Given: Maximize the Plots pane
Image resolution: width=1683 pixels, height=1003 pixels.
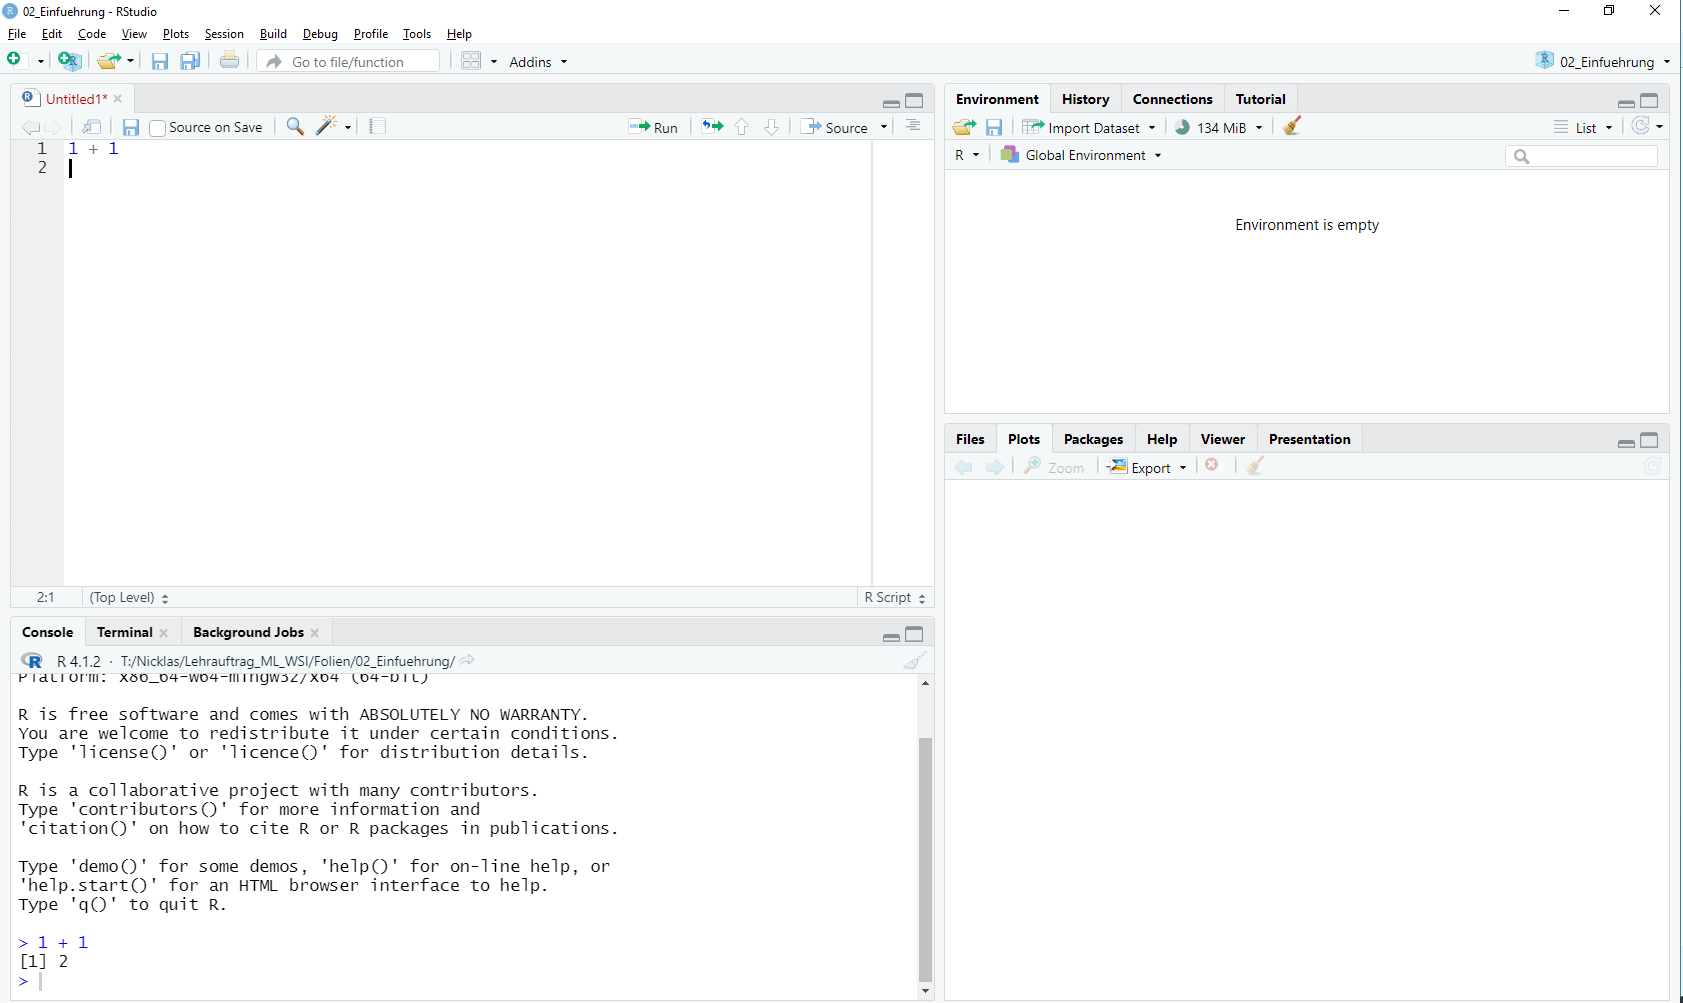Looking at the screenshot, I should point(1649,440).
